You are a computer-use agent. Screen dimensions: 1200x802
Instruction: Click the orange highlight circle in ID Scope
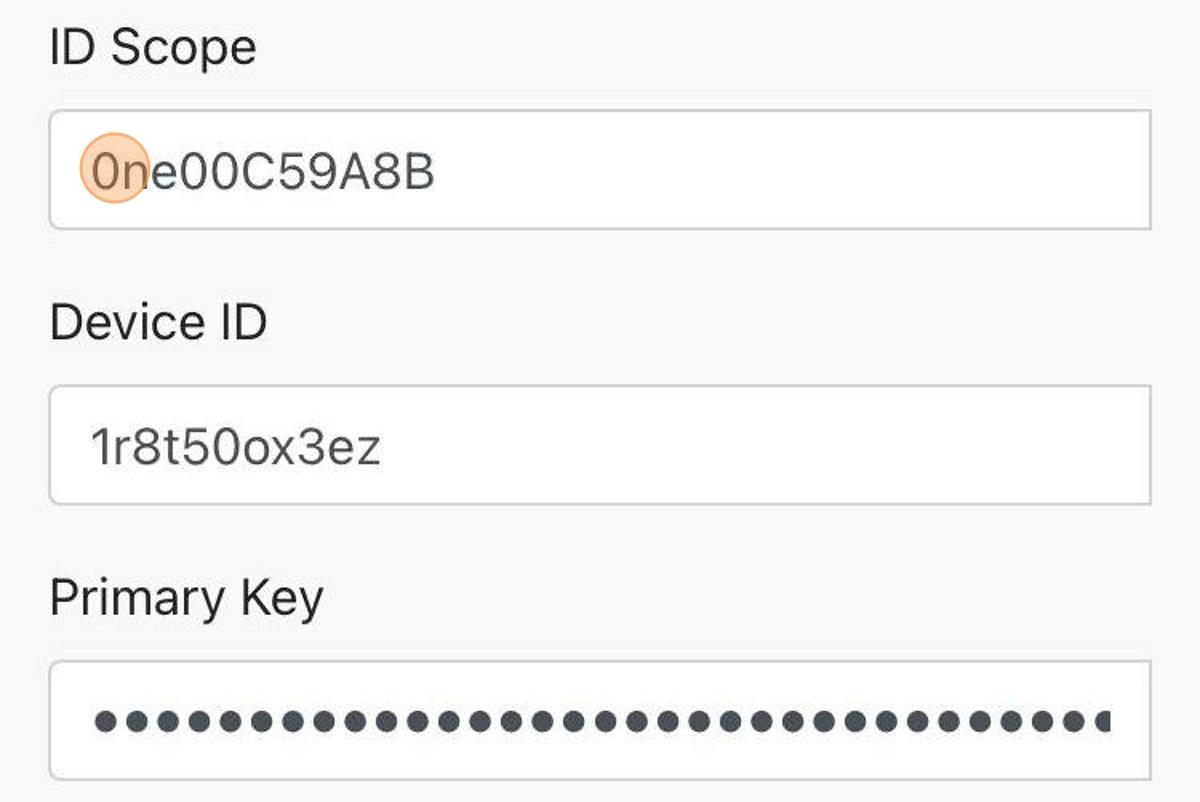[x=114, y=169]
